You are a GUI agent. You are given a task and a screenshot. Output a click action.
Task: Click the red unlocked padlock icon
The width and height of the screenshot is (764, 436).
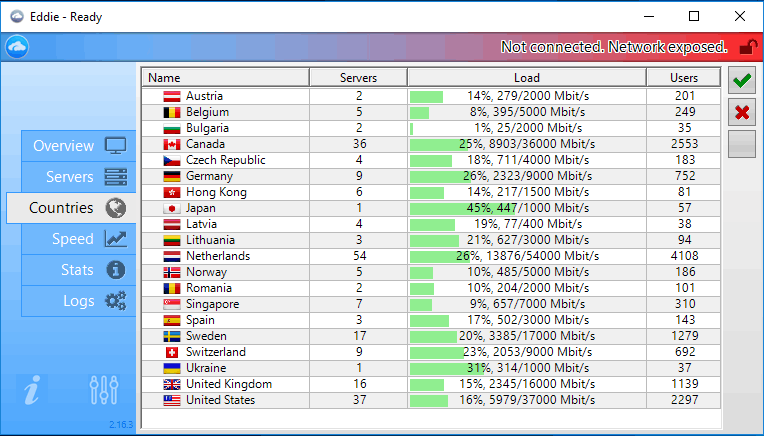(x=748, y=47)
